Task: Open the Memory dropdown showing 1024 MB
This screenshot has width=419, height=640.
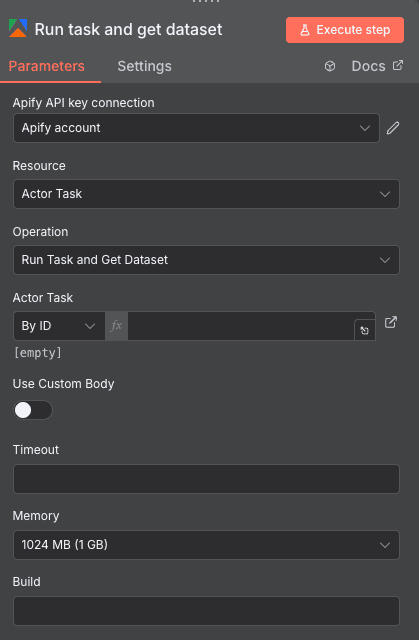Action: tap(206, 545)
